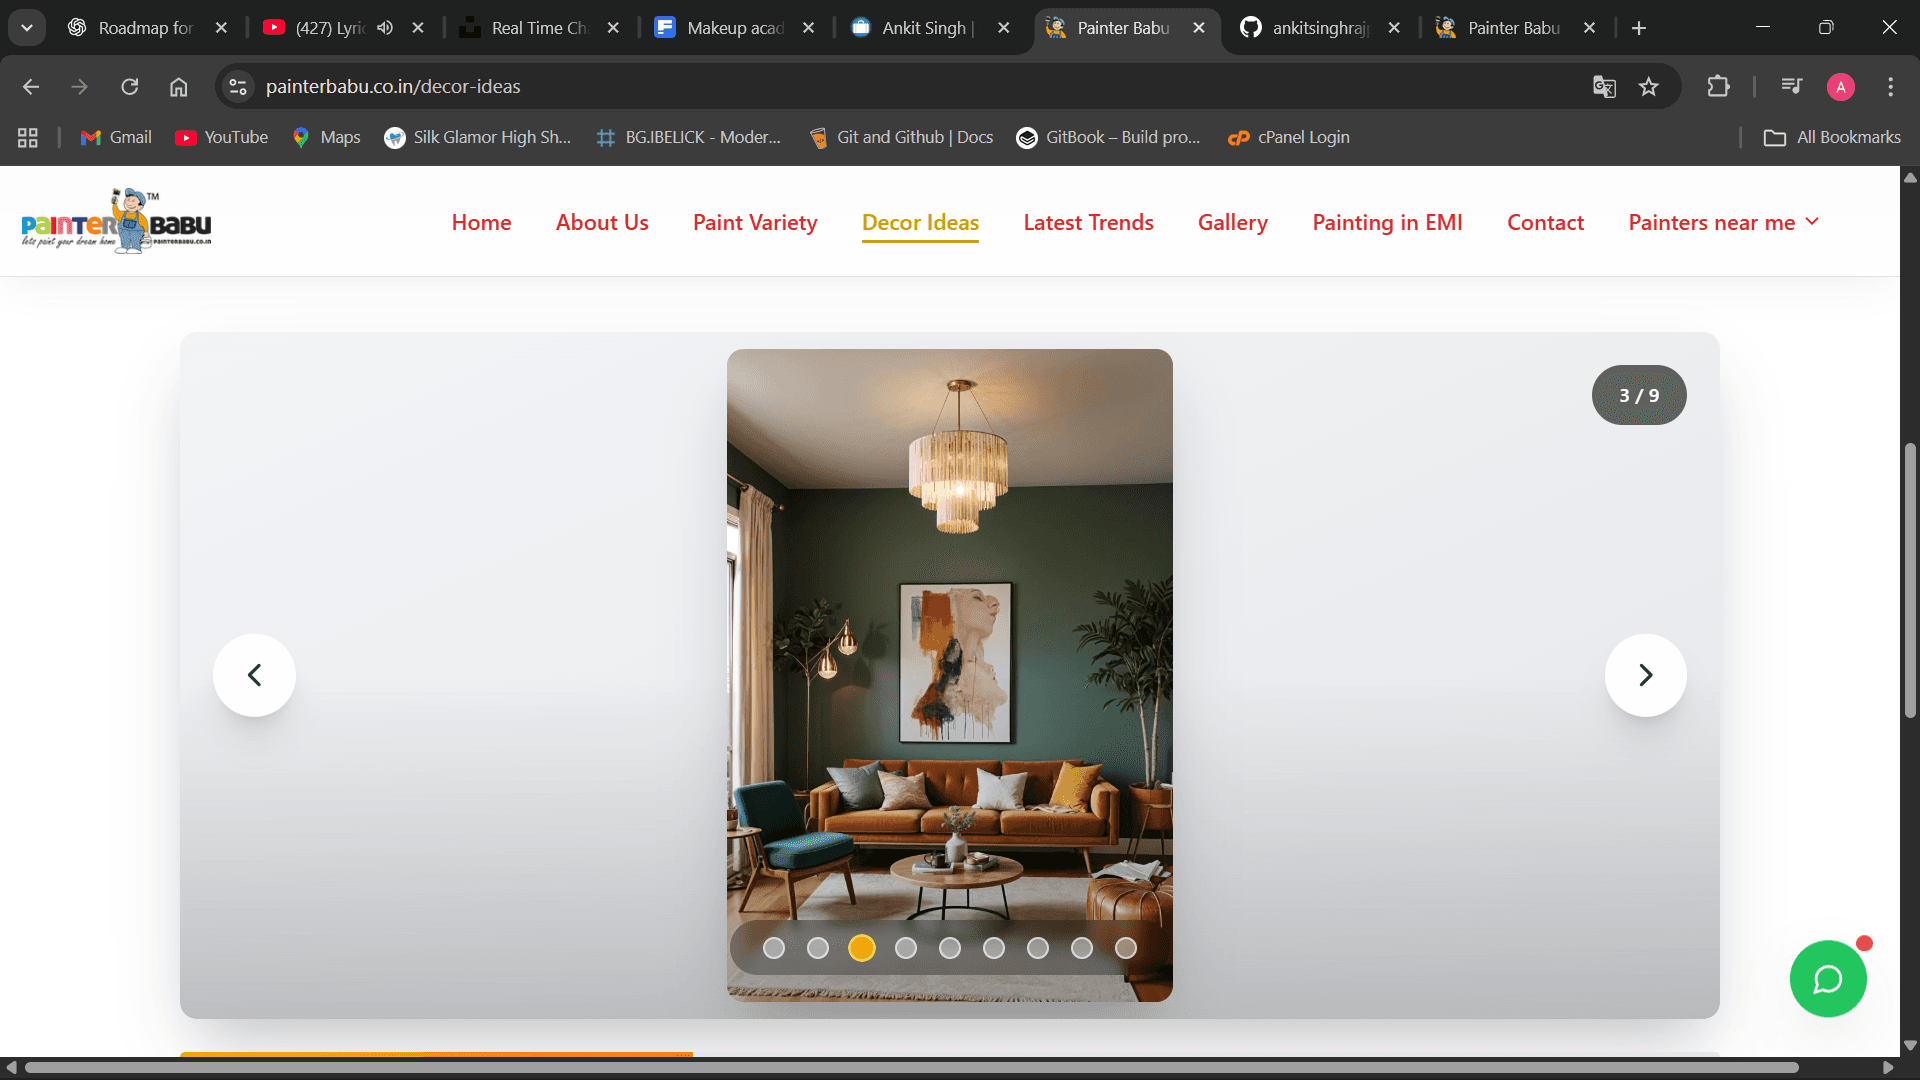Click the Google Translate icon in address bar

[x=1604, y=87]
